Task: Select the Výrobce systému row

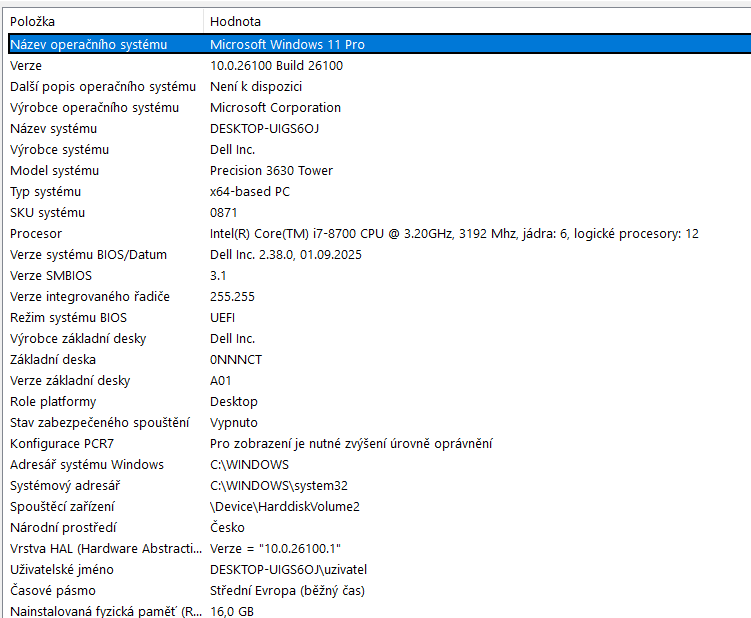Action: [379, 150]
